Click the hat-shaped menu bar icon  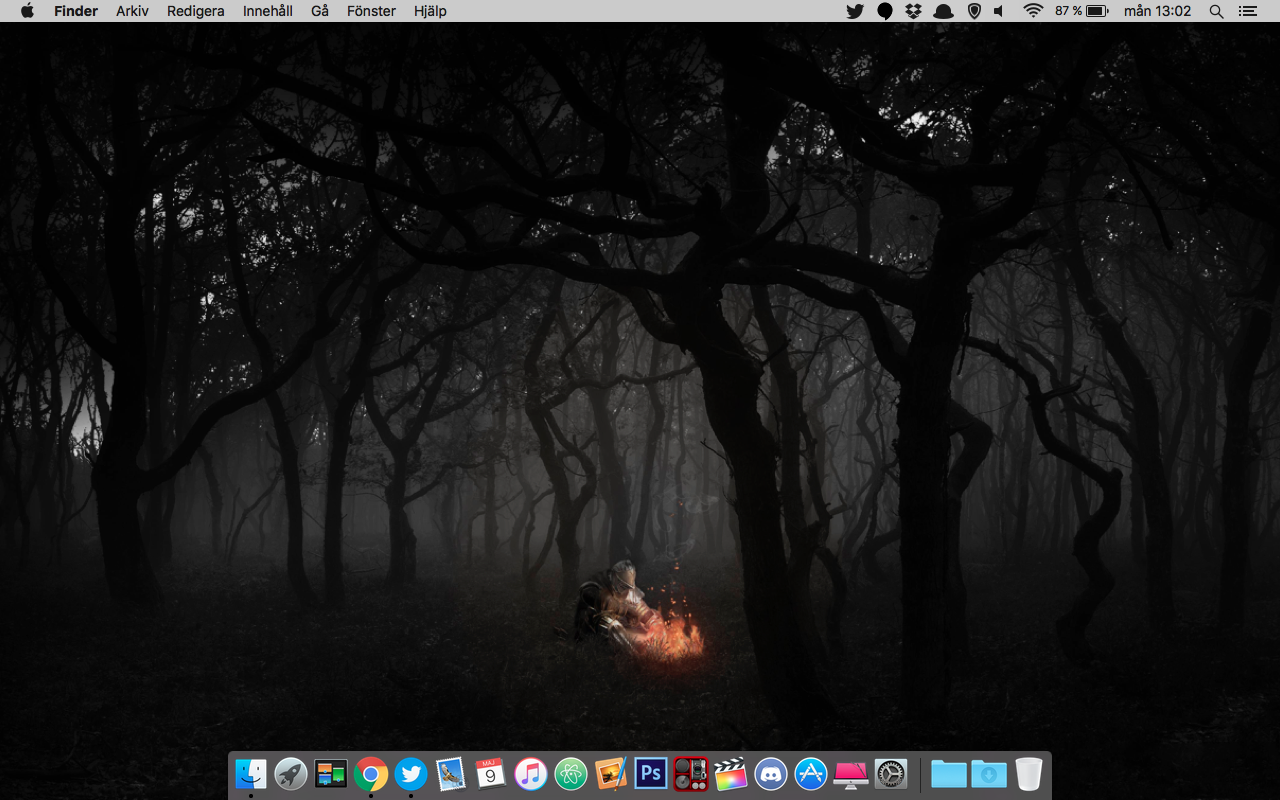(x=943, y=11)
